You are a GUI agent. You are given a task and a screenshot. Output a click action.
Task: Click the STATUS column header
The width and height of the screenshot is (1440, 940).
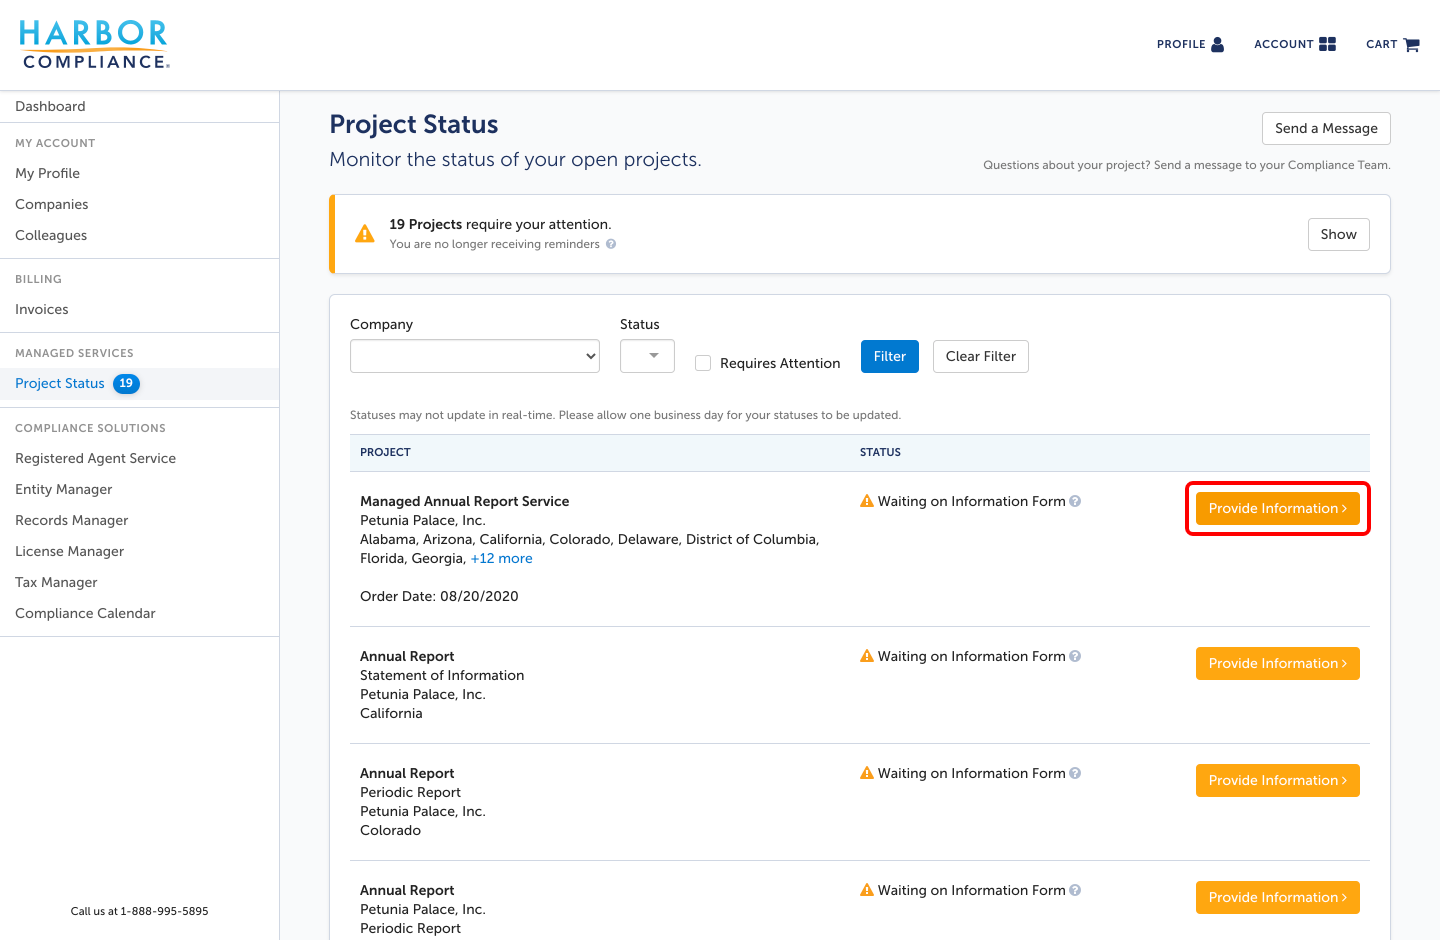pyautogui.click(x=880, y=452)
